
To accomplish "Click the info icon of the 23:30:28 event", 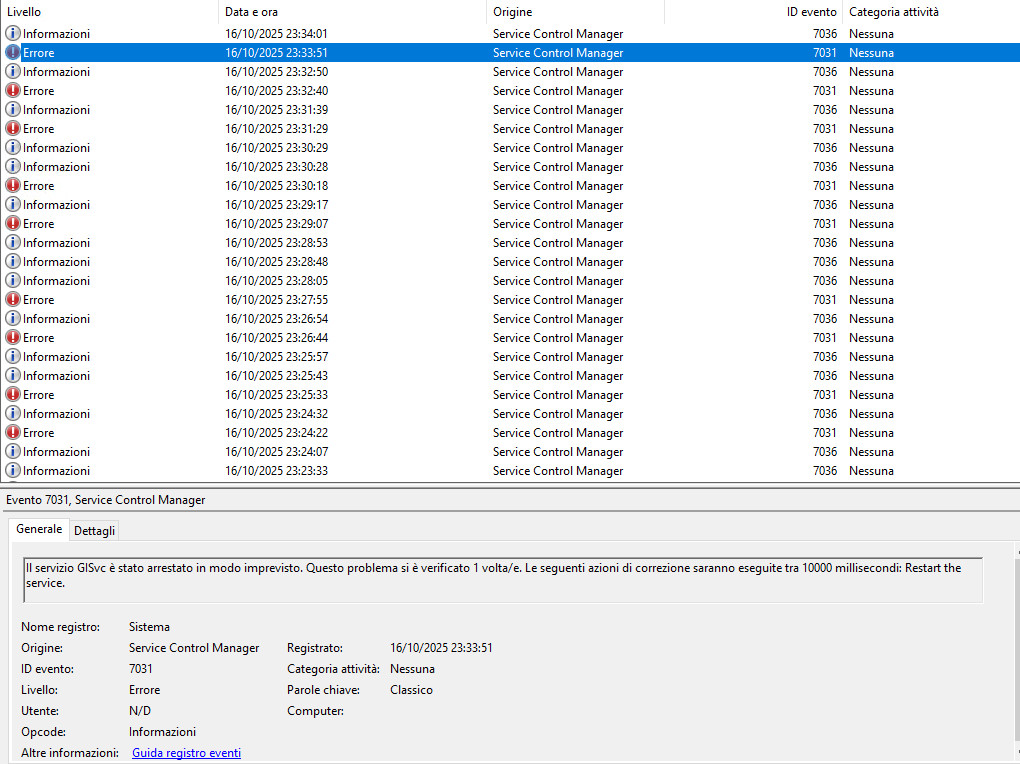I will point(13,167).
